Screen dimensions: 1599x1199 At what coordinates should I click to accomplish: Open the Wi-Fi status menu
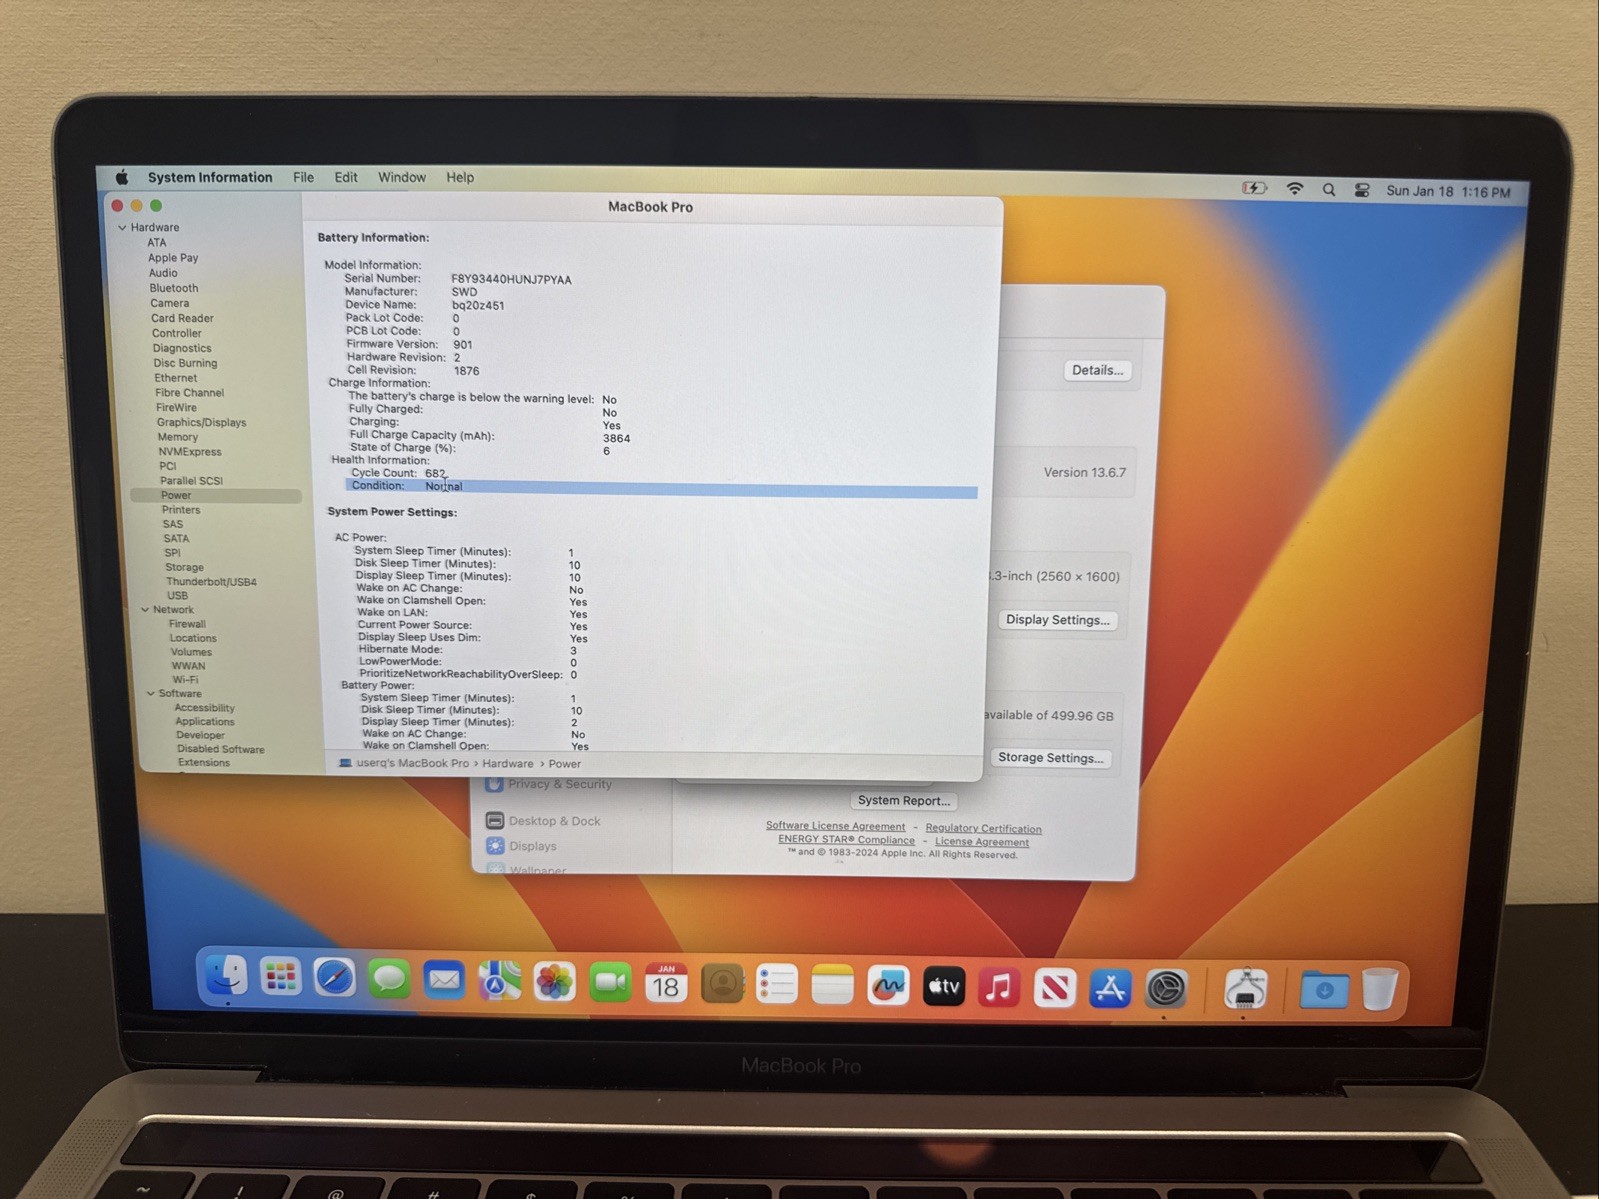(1295, 189)
